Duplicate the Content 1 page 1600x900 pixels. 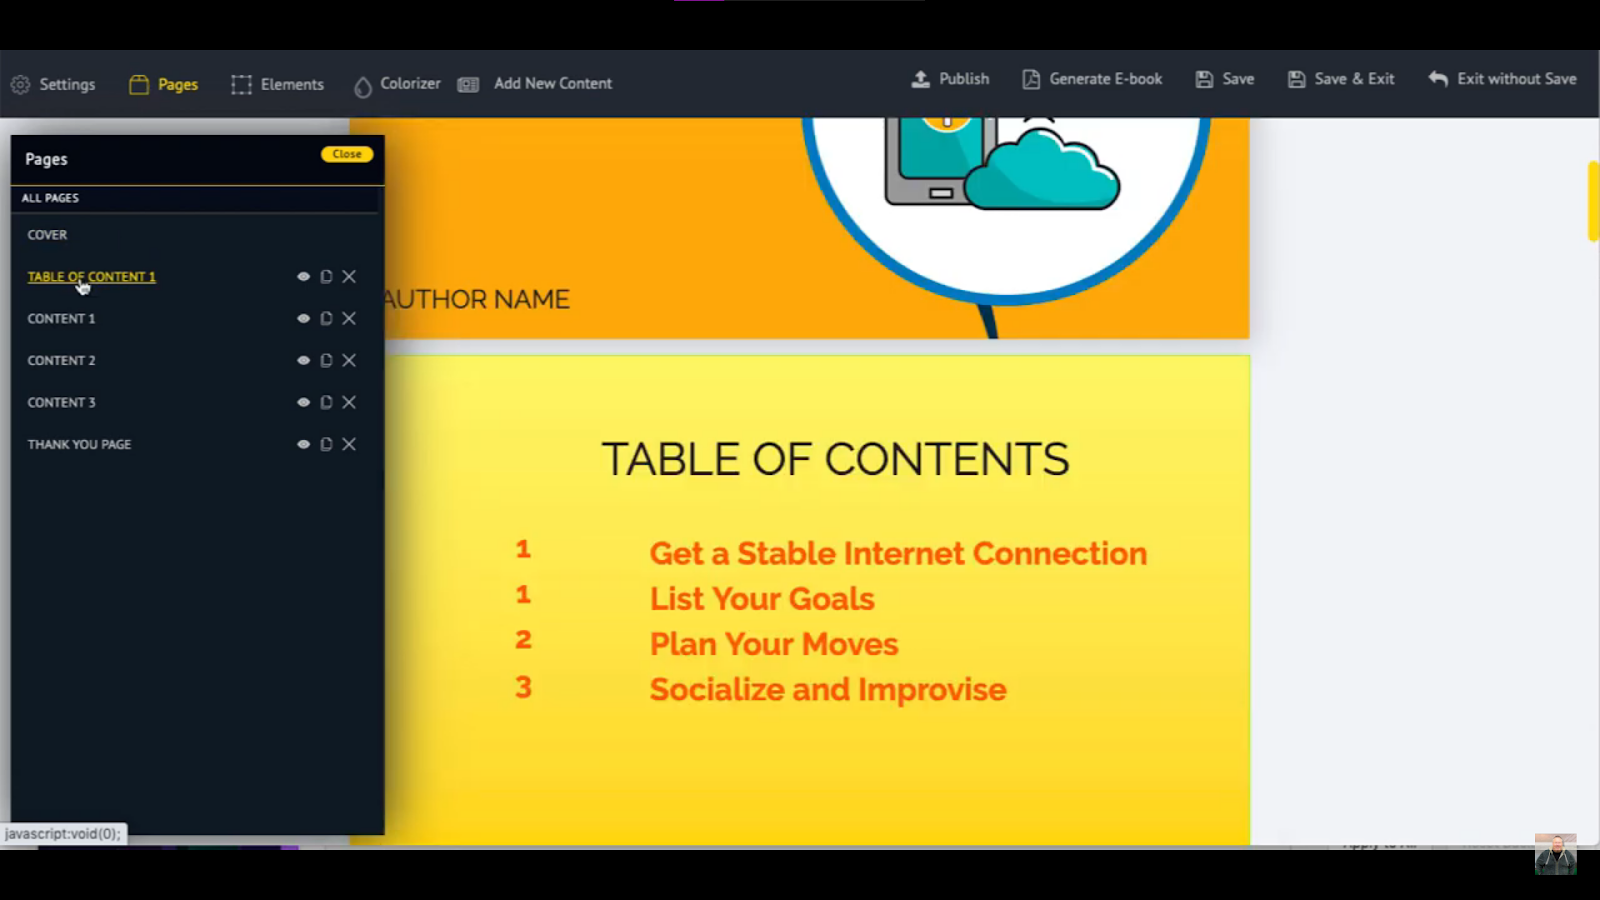coord(326,319)
